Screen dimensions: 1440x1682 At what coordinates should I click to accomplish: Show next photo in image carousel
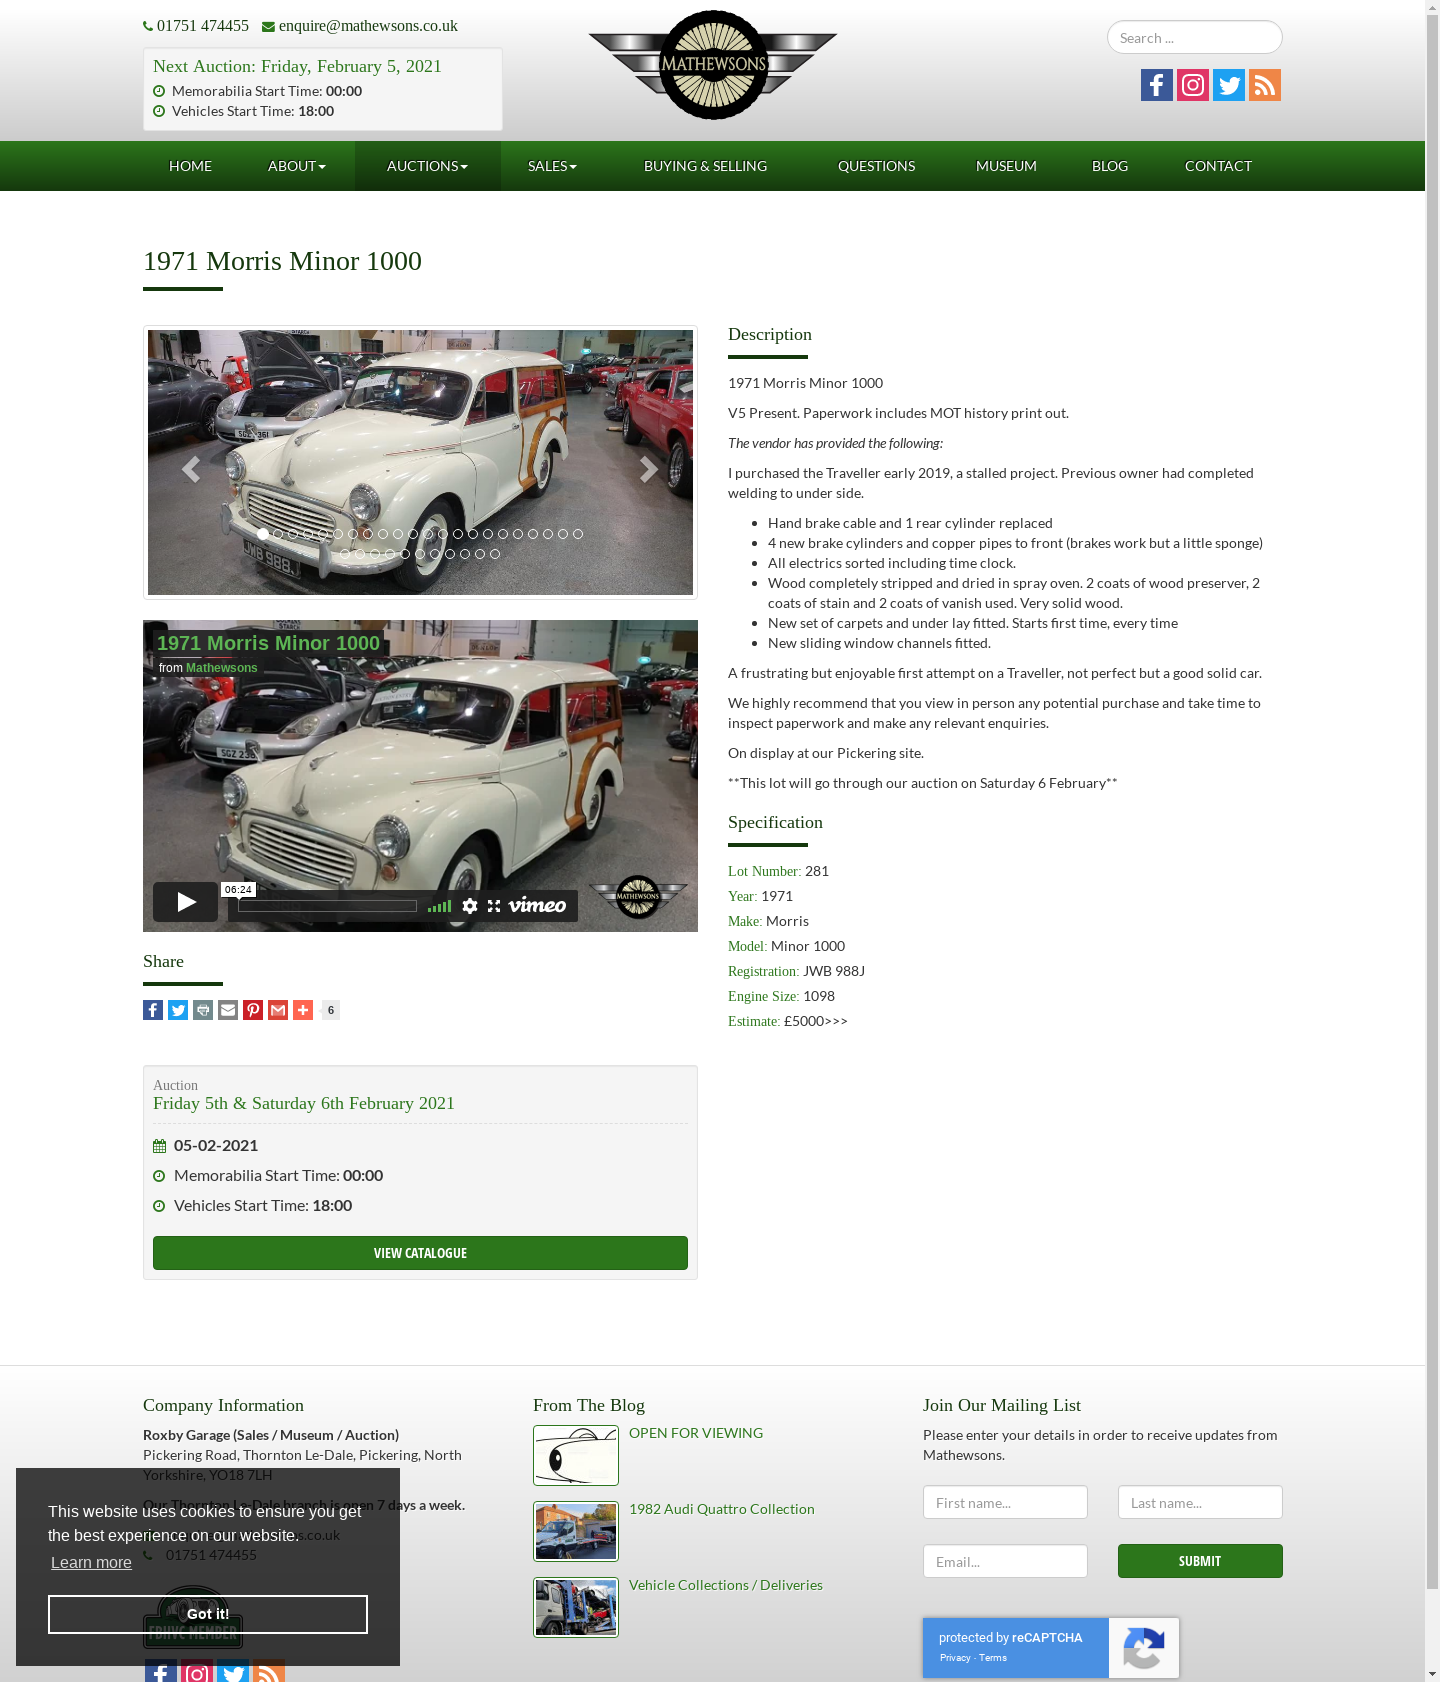click(648, 469)
